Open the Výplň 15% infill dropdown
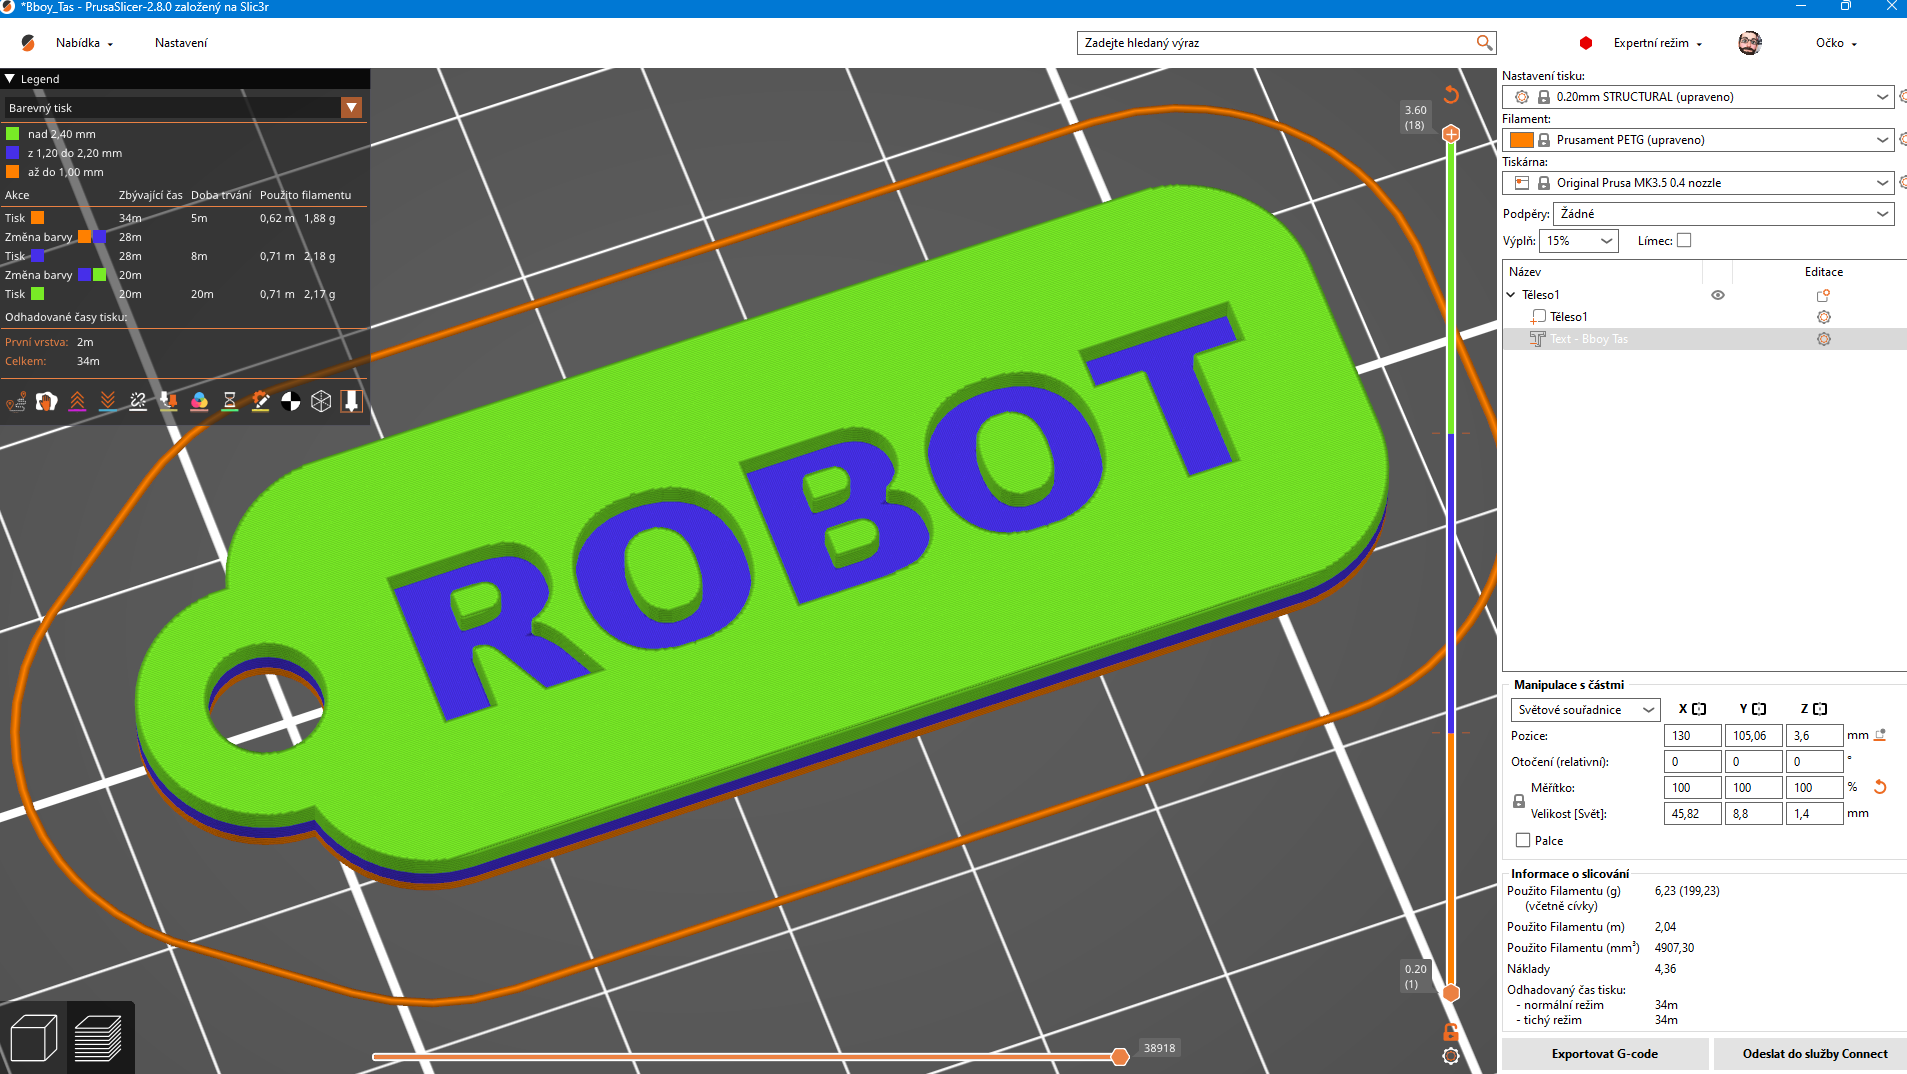Screen dimensions: 1907x1074 pos(1578,241)
